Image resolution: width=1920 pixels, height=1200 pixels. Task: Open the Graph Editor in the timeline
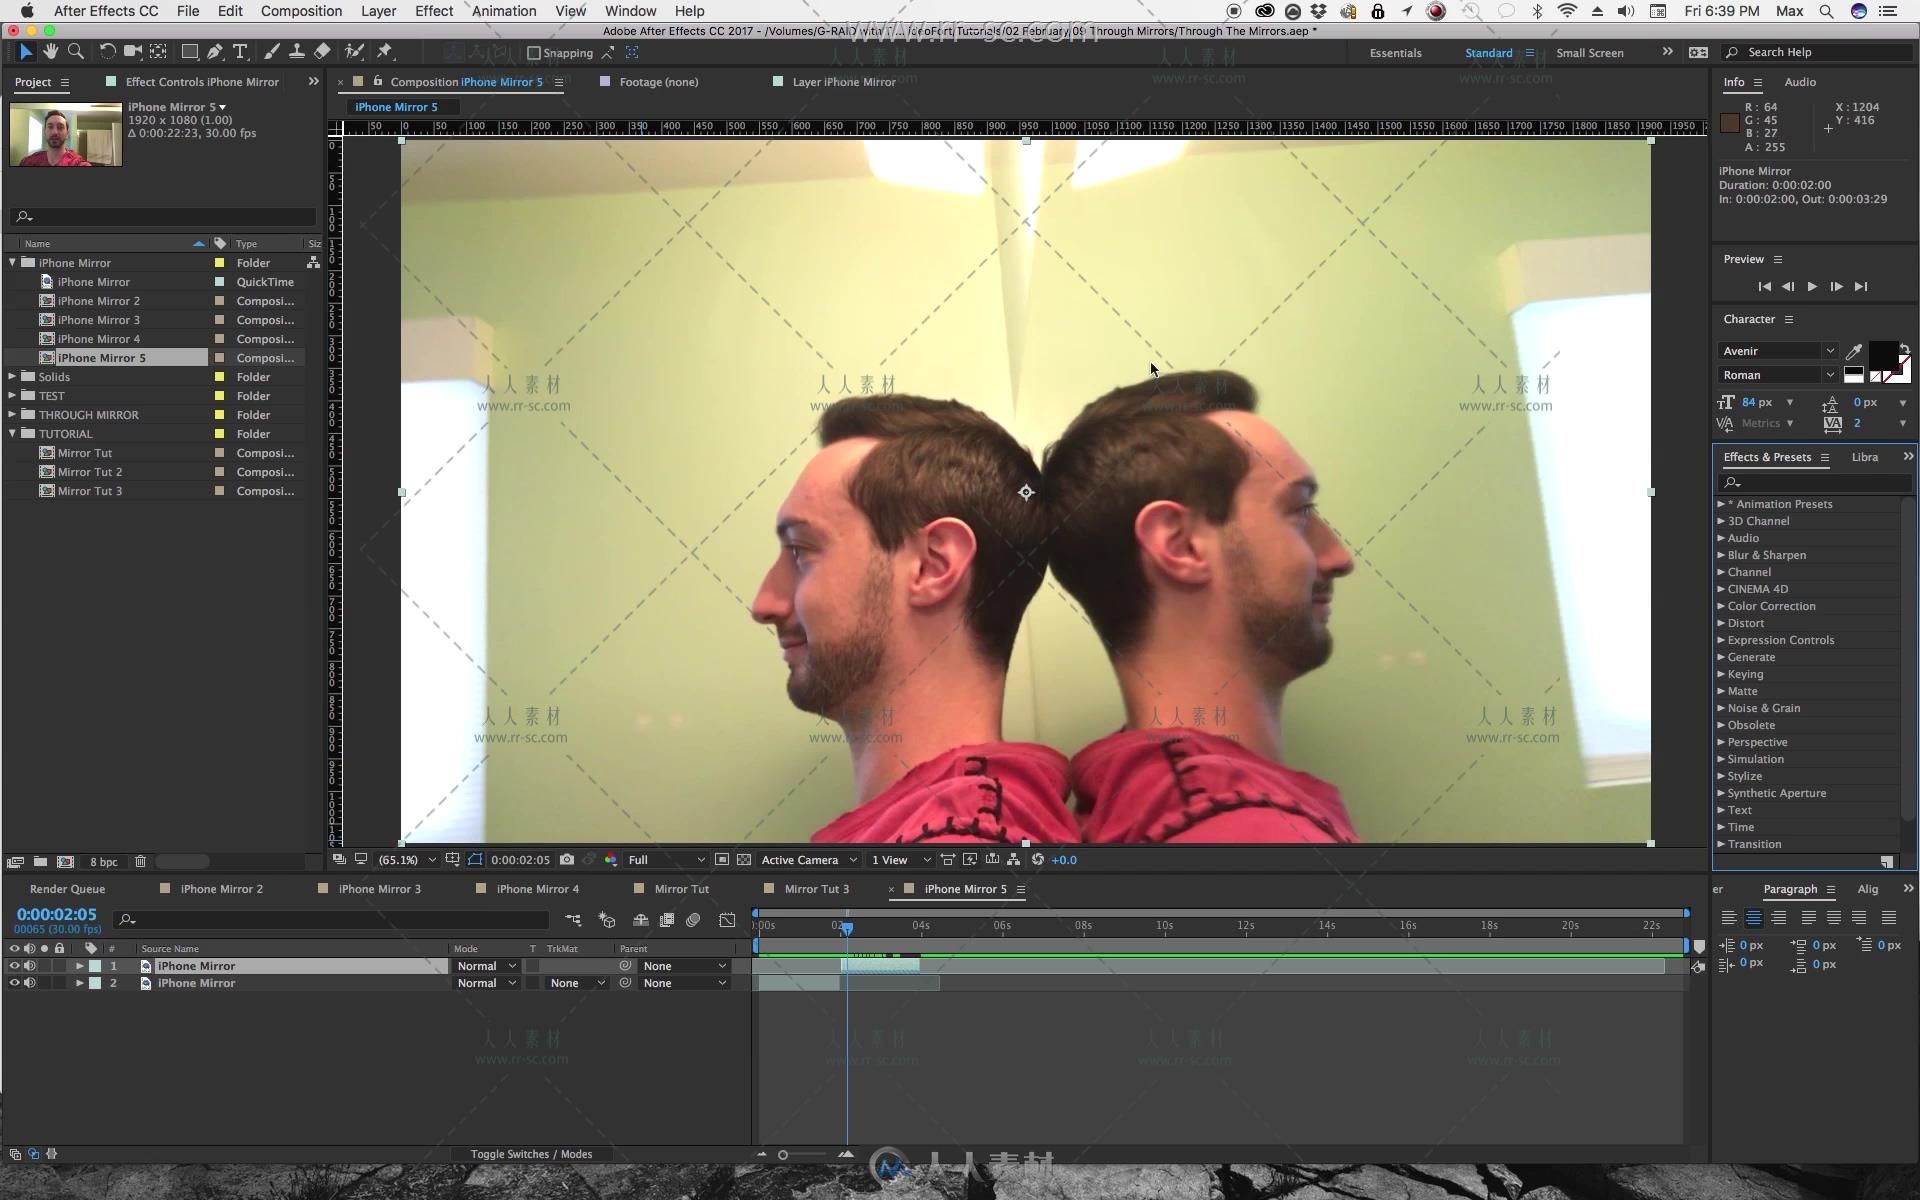(x=727, y=920)
